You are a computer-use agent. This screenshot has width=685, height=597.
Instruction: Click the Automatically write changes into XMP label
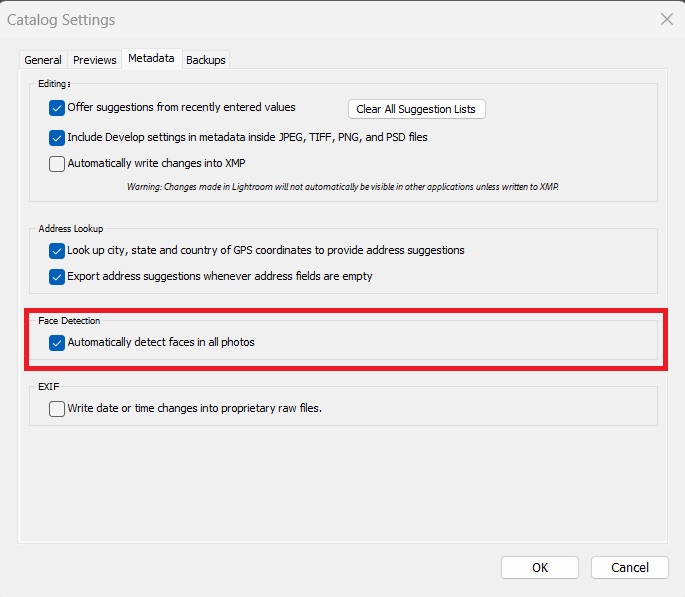(156, 163)
